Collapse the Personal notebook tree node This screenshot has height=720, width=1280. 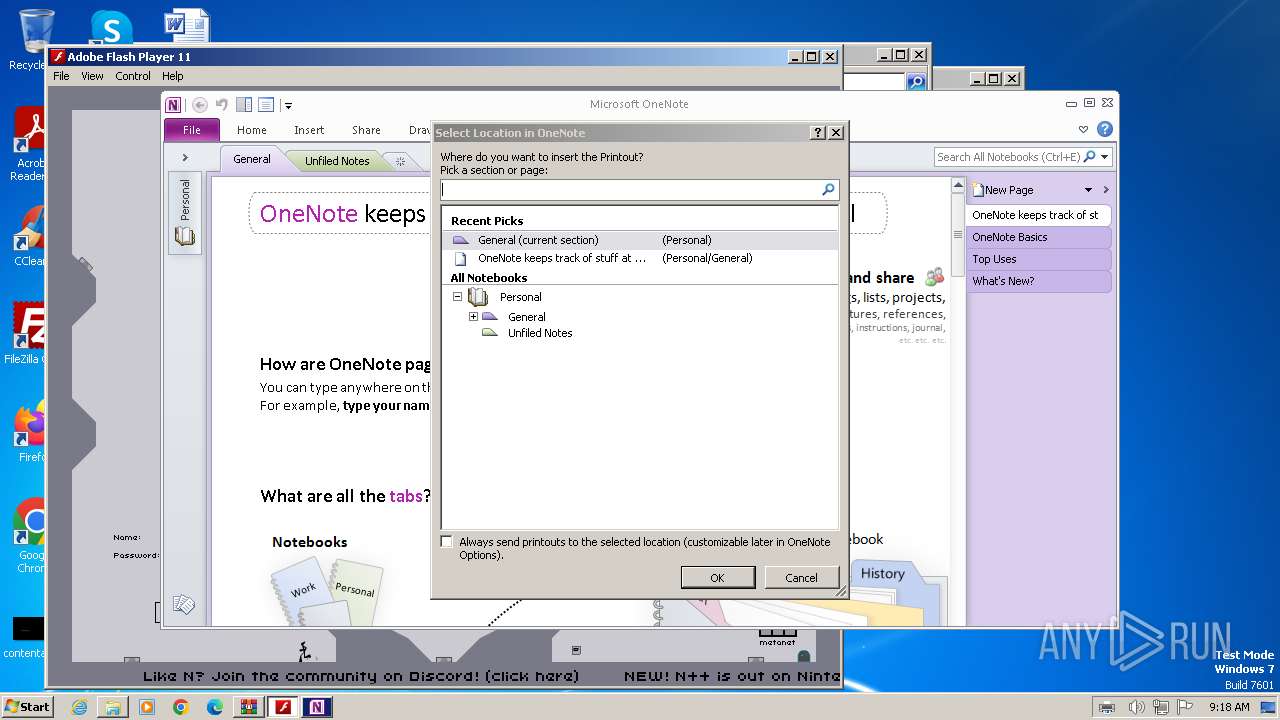457,297
